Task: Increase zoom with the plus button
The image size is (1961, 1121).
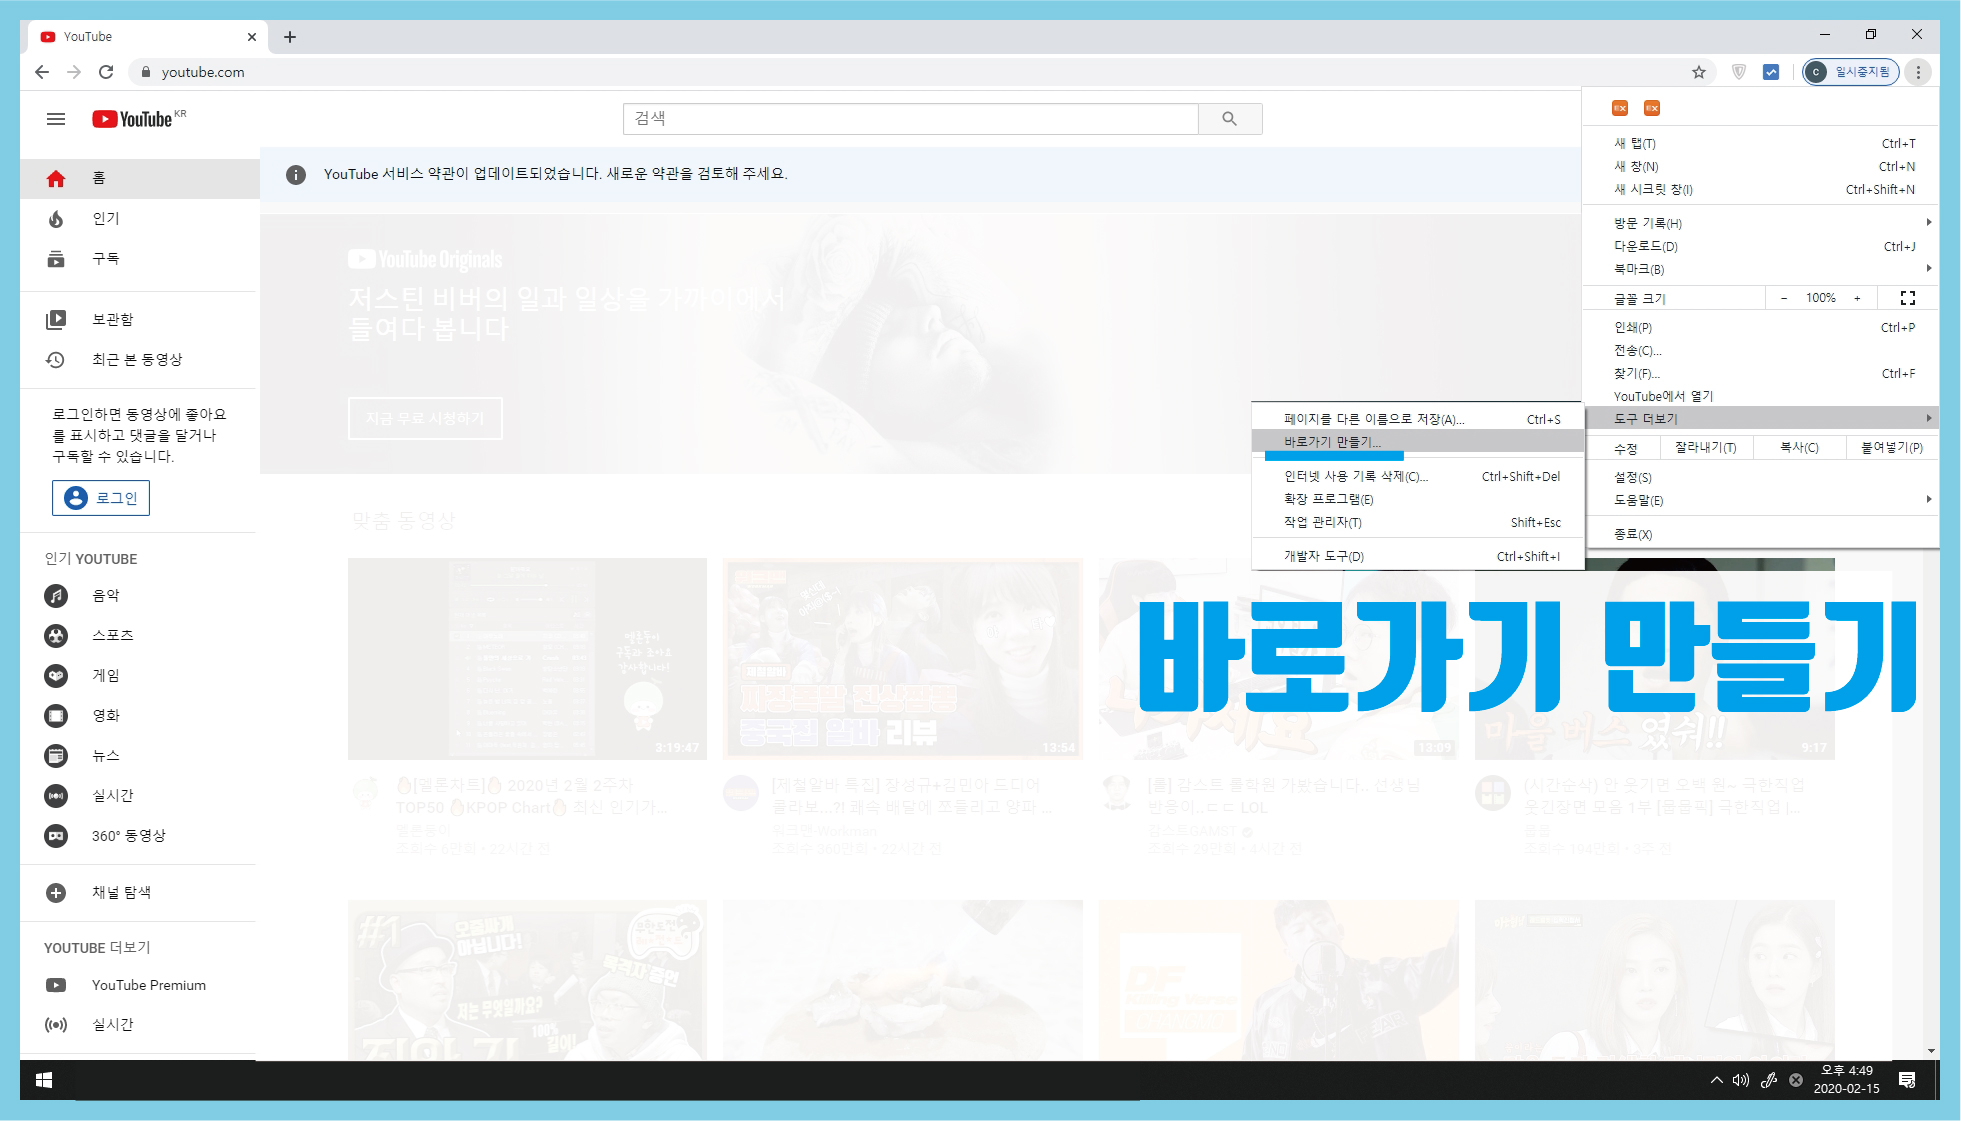Action: [1857, 298]
